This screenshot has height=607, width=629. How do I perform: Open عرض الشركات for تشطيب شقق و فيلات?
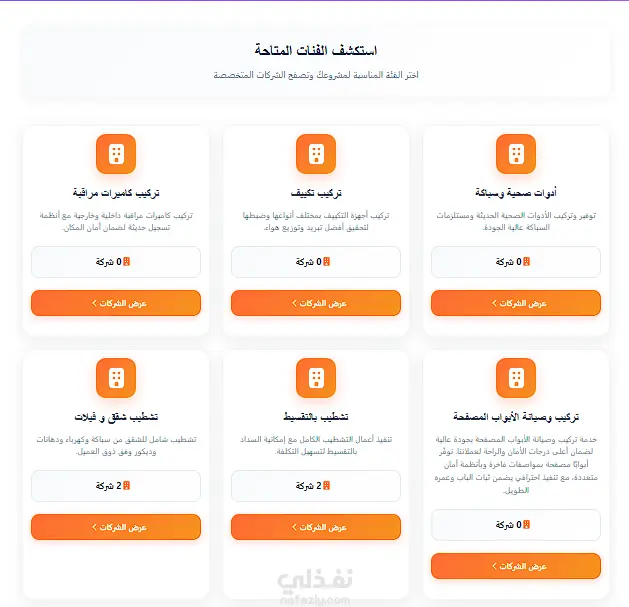(116, 527)
